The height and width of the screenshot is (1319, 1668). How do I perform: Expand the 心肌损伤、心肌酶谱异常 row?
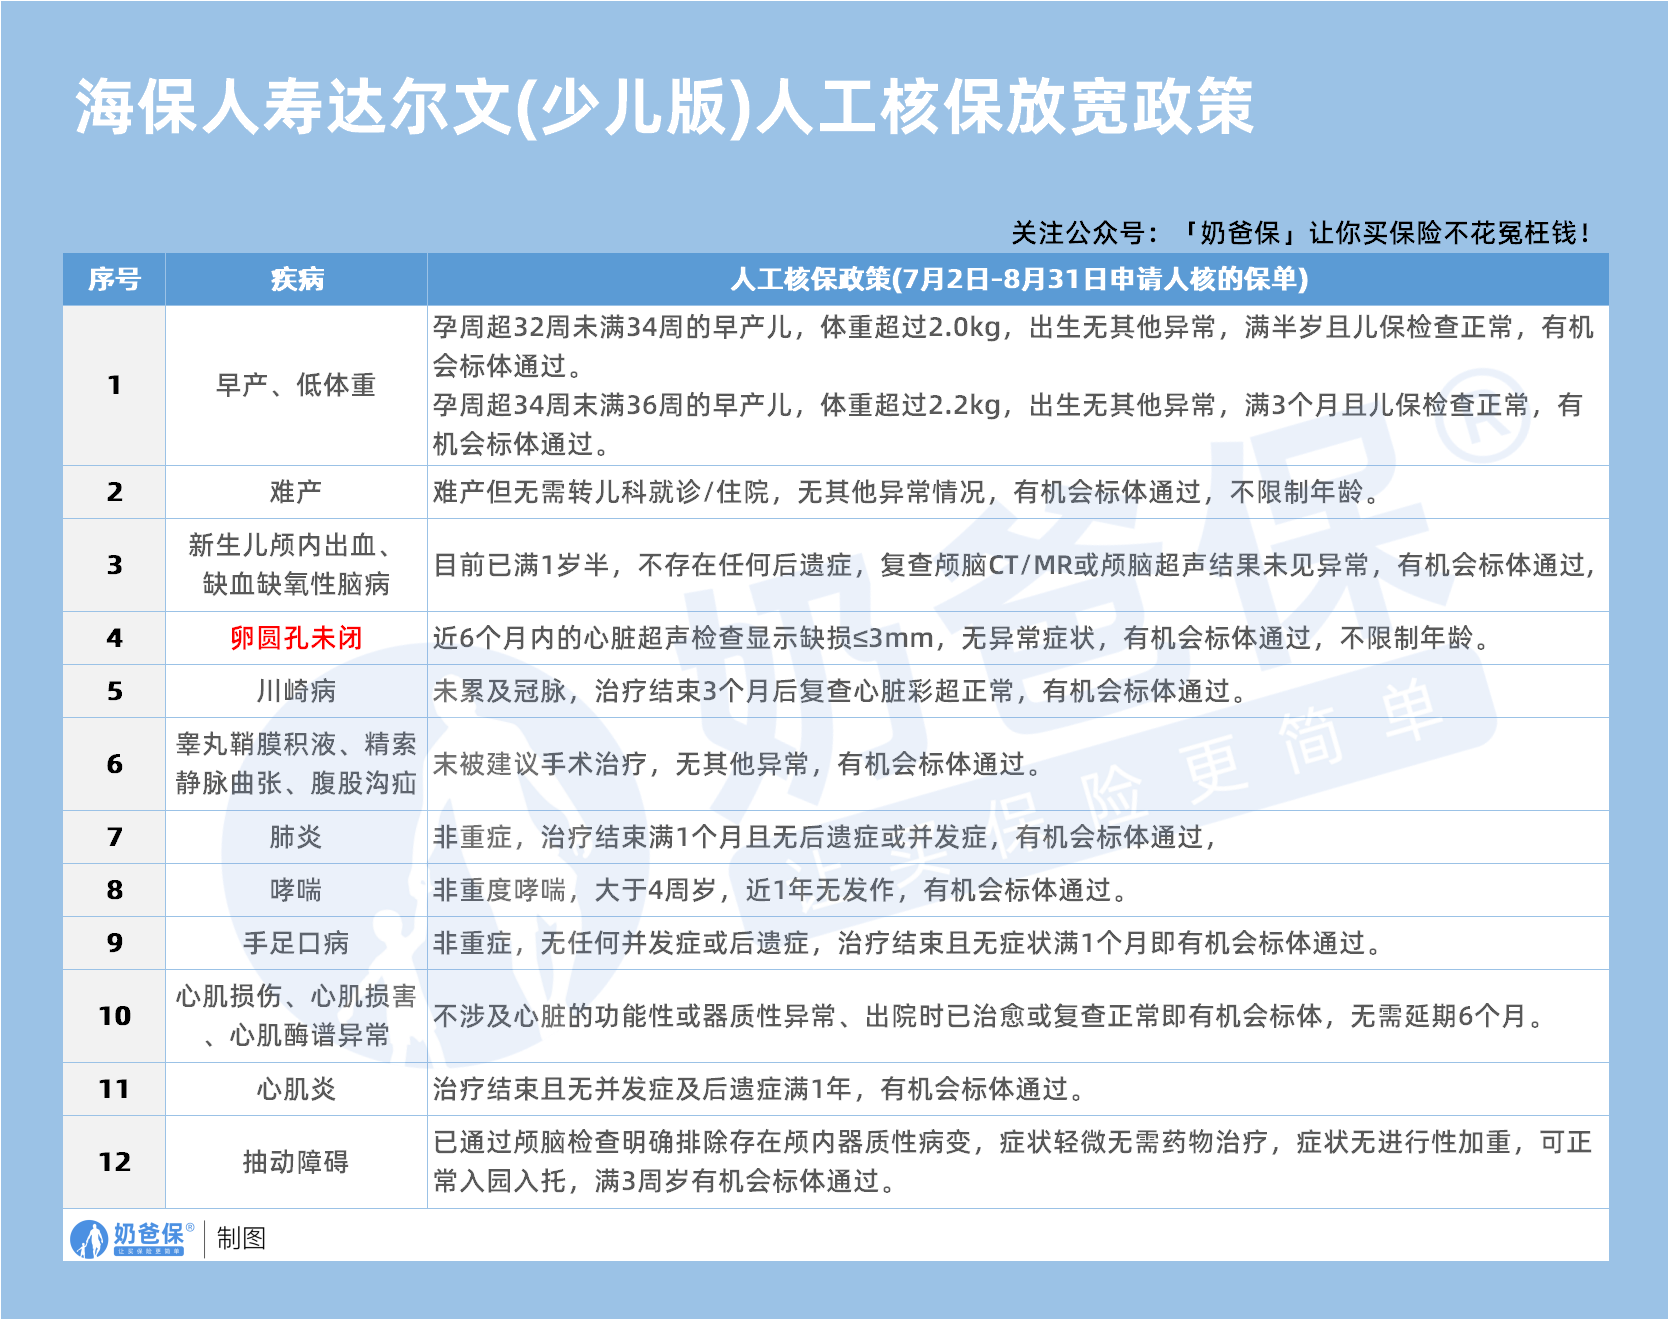tap(293, 1016)
